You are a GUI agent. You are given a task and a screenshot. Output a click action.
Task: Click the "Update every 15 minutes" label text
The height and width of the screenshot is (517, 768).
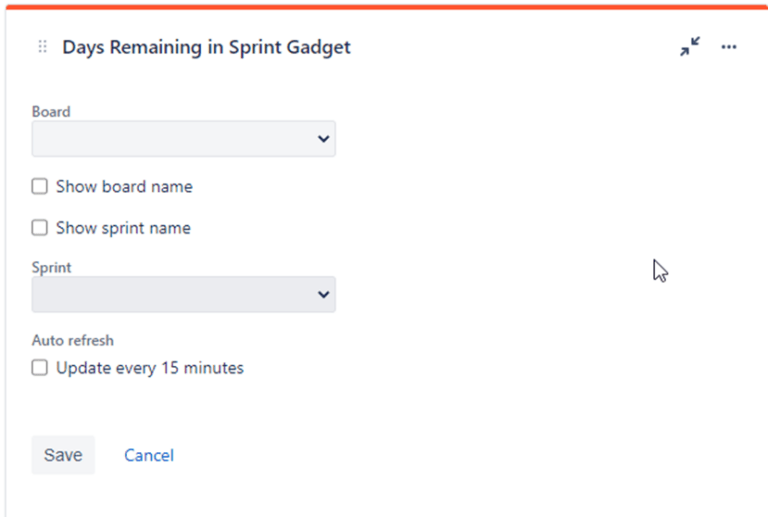coord(150,367)
